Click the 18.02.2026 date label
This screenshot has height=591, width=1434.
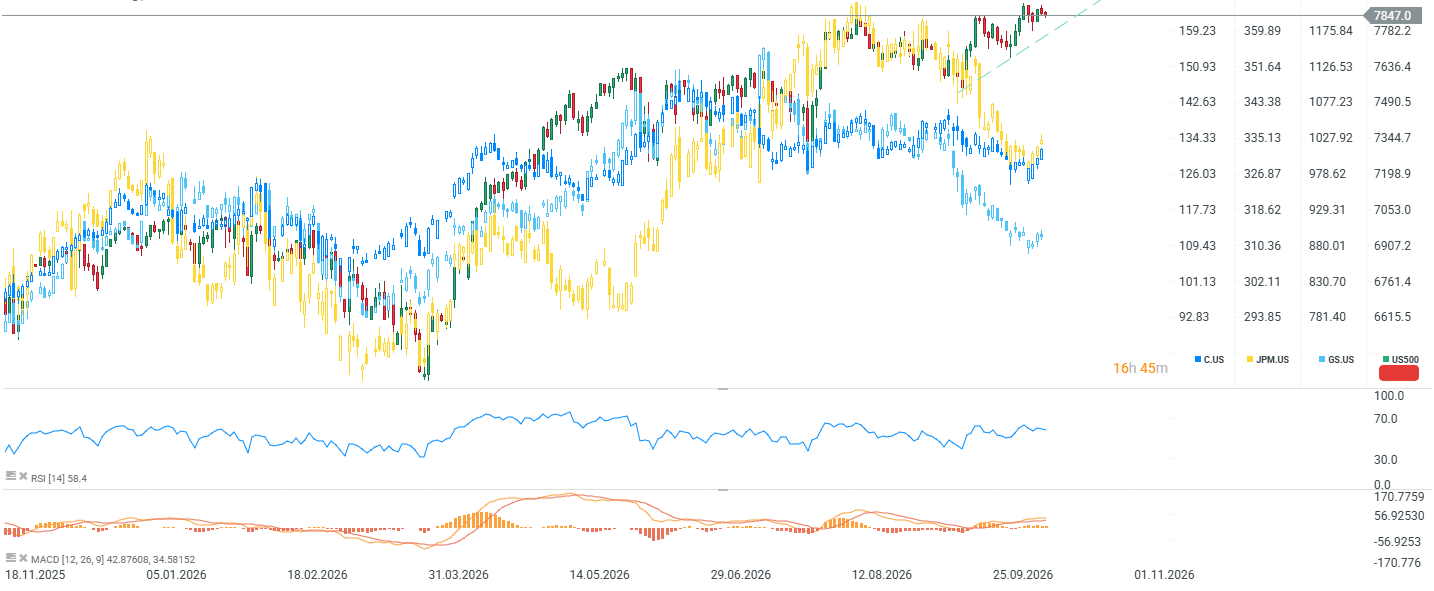pyautogui.click(x=317, y=575)
